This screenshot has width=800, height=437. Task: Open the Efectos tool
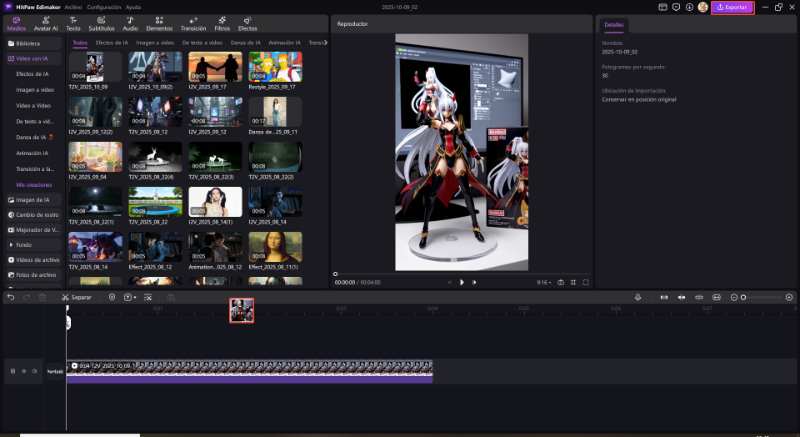click(247, 24)
